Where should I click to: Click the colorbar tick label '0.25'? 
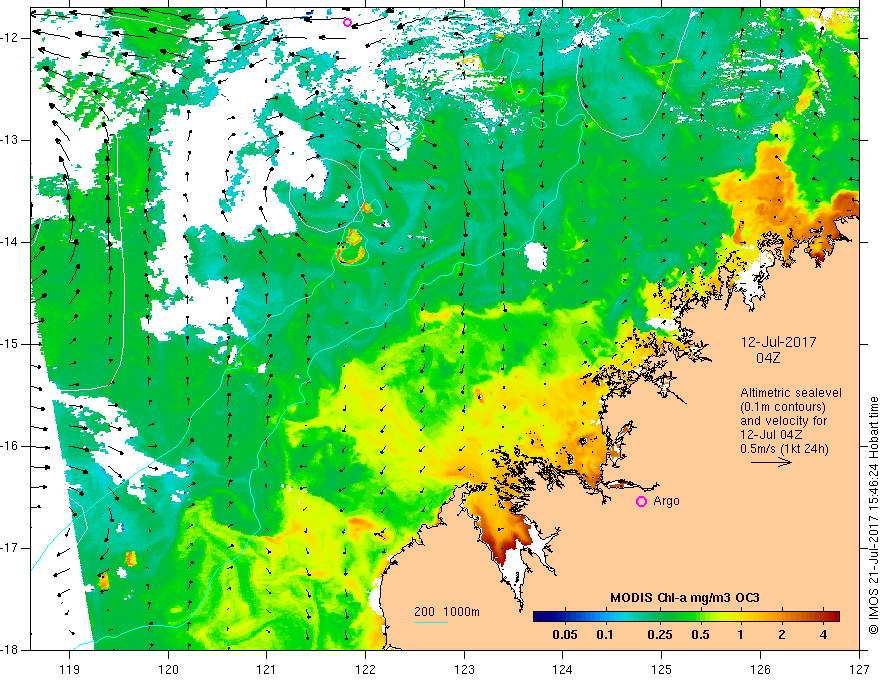tap(659, 635)
